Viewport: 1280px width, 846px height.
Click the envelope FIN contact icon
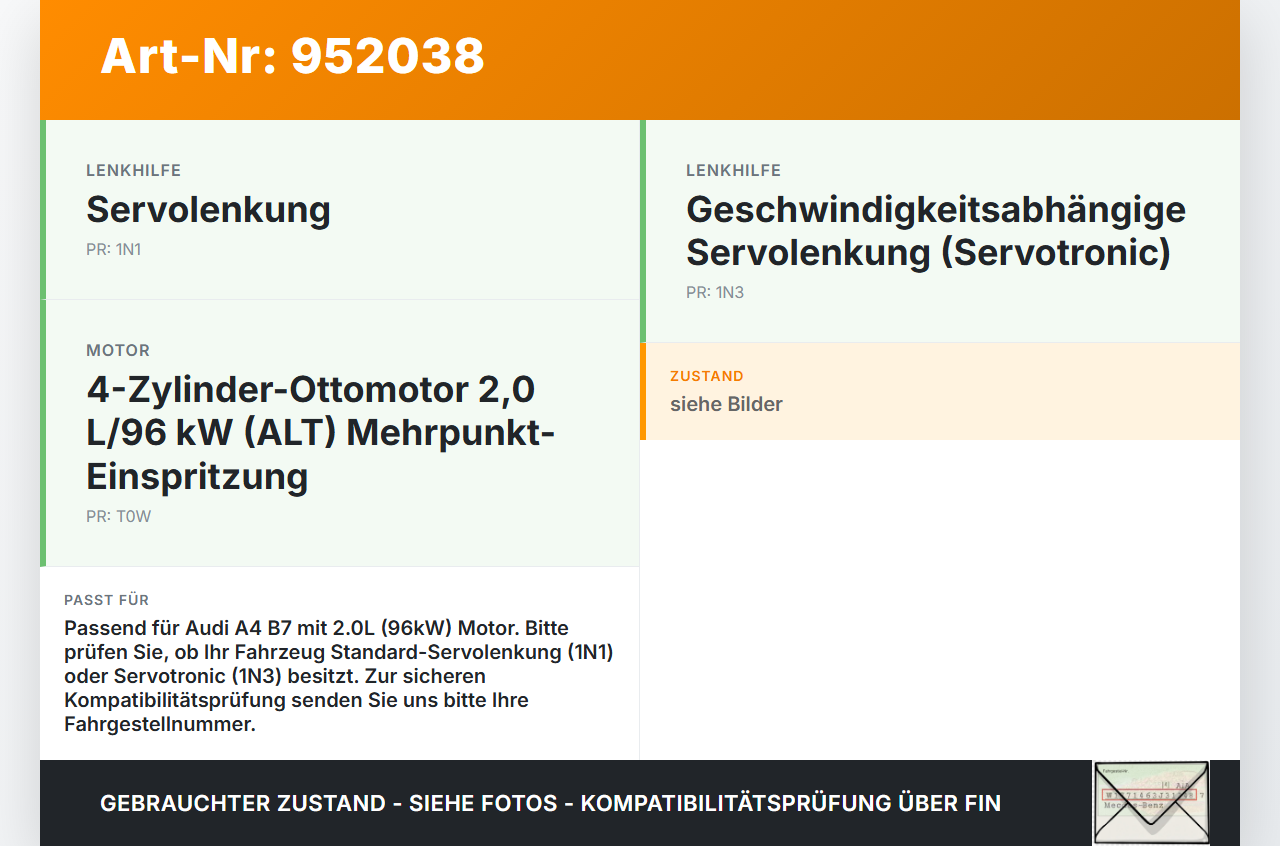[1151, 803]
